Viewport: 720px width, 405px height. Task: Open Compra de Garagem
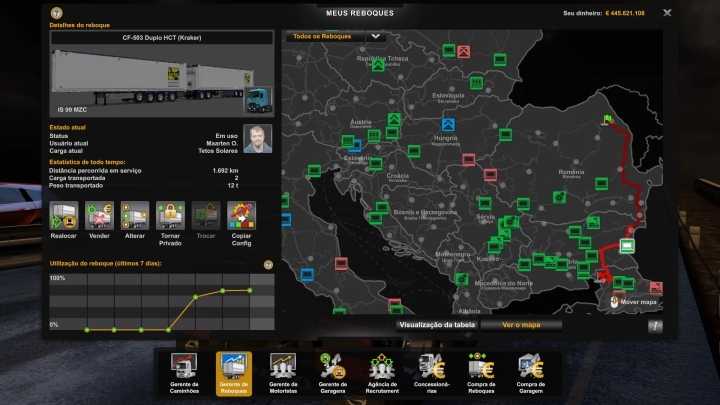(x=531, y=373)
